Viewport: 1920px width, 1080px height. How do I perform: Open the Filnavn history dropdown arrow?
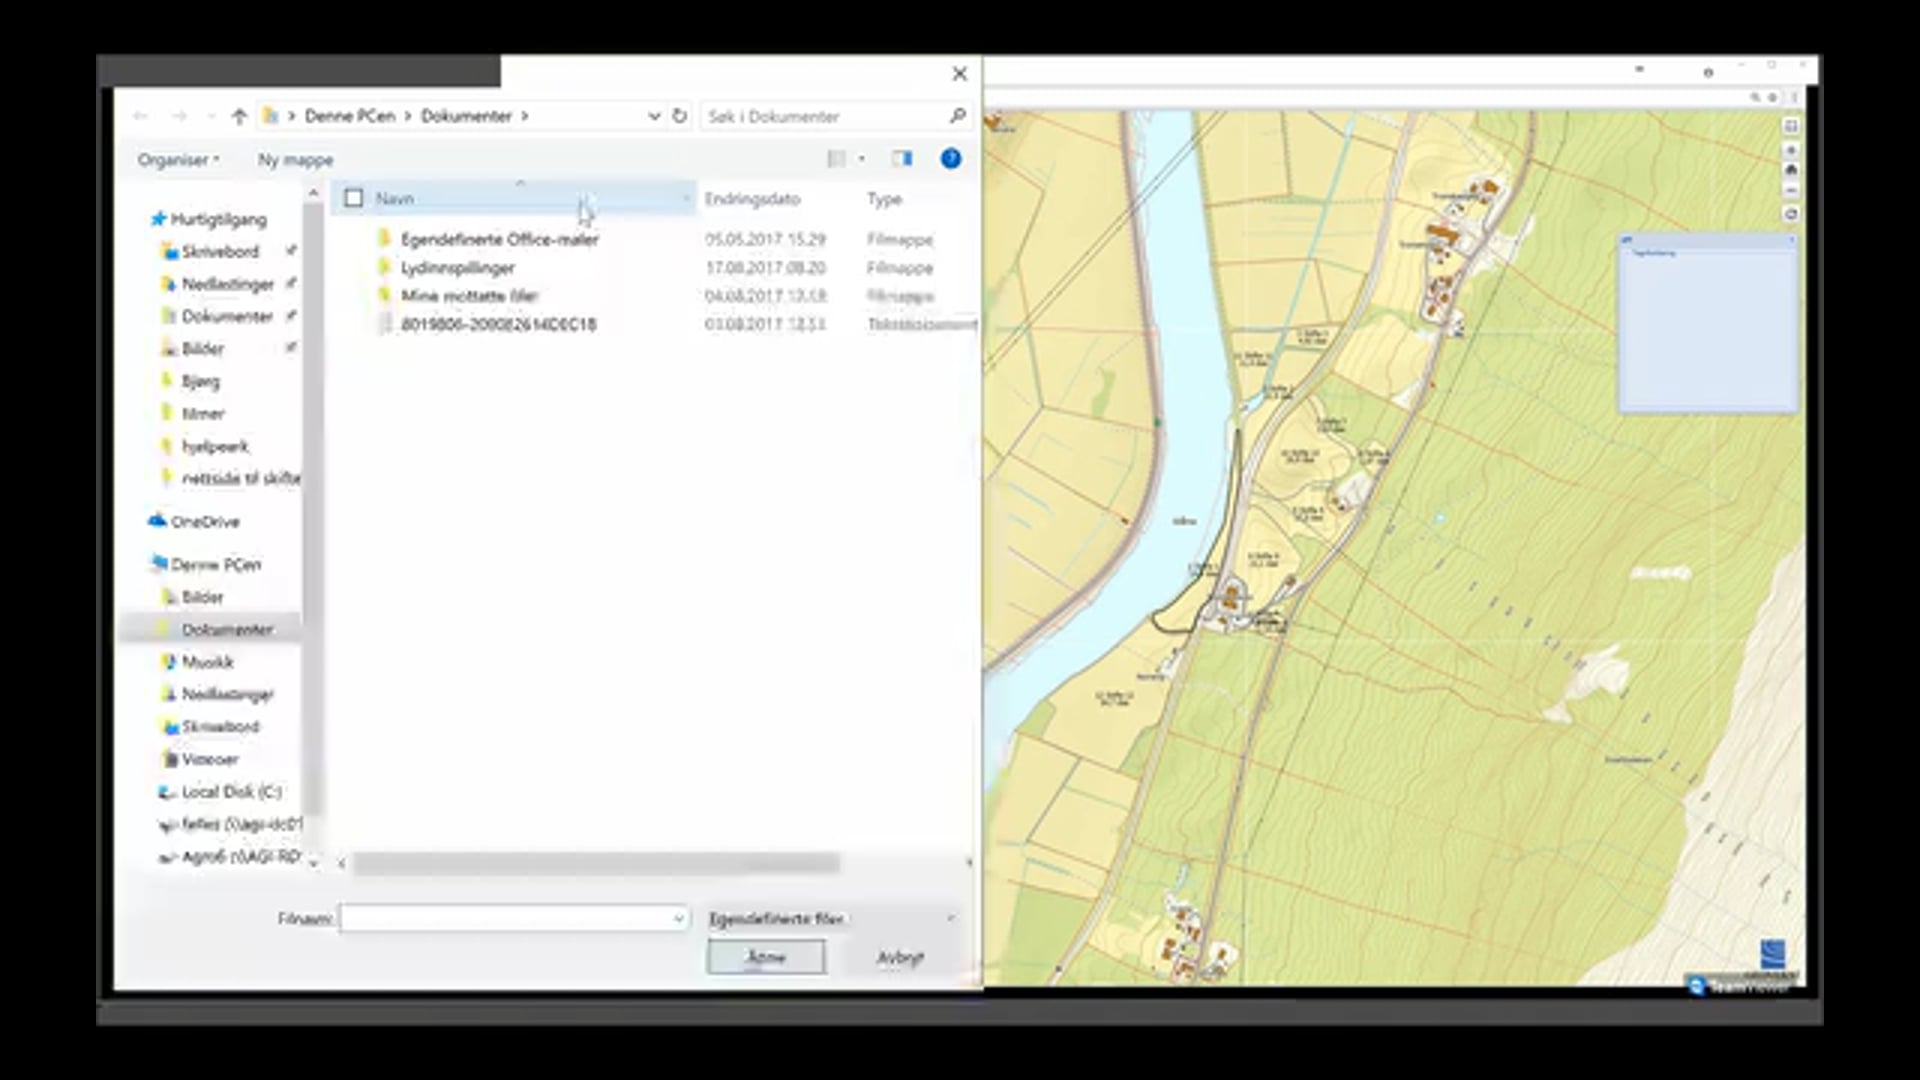point(679,918)
